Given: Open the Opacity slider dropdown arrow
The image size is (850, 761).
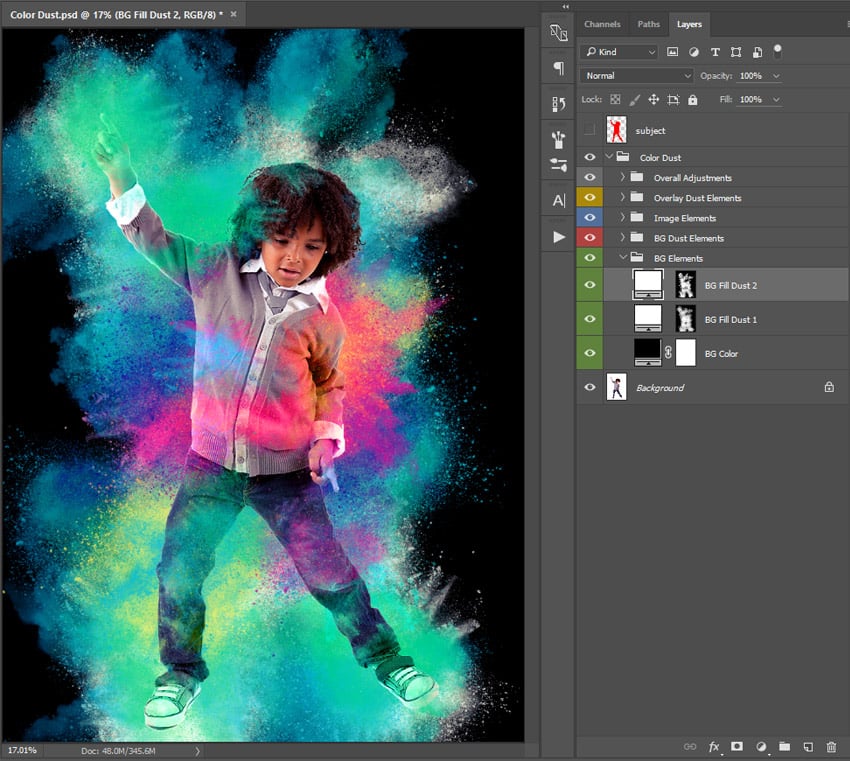Looking at the screenshot, I should click(x=776, y=76).
